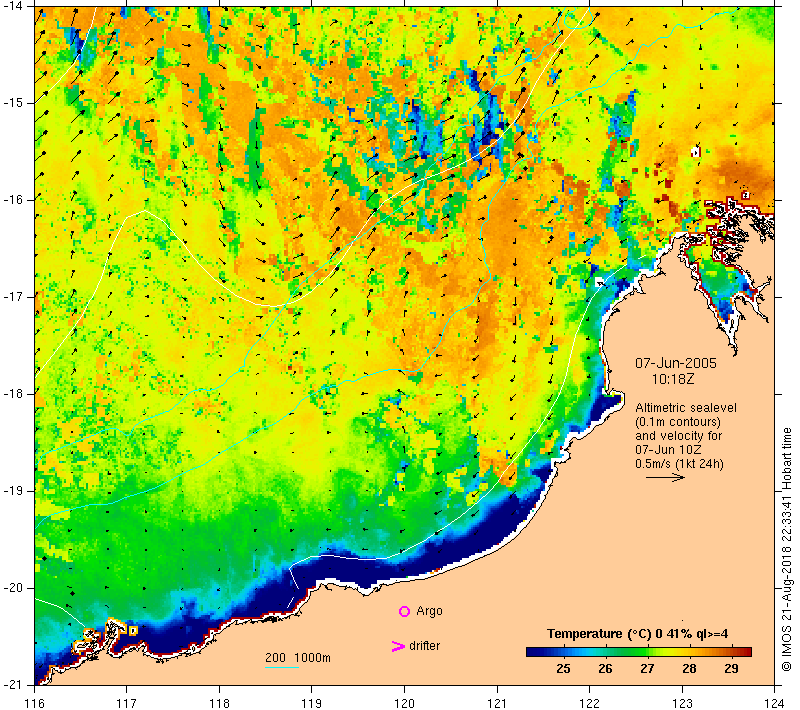Click the longitude axis label '122'
The width and height of the screenshot is (800, 710).
[x=590, y=703]
